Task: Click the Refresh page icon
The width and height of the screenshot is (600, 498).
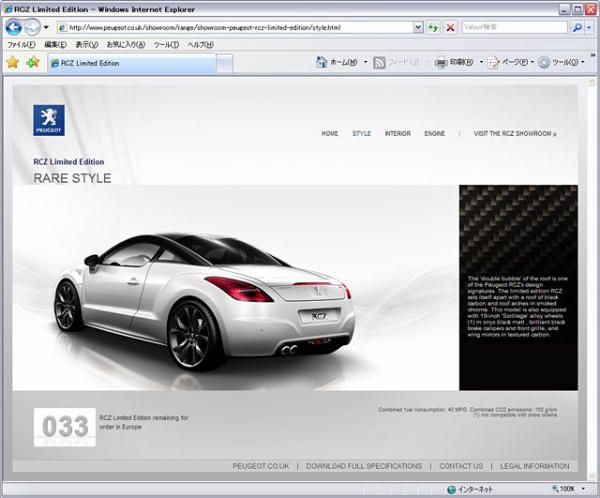Action: pos(433,28)
